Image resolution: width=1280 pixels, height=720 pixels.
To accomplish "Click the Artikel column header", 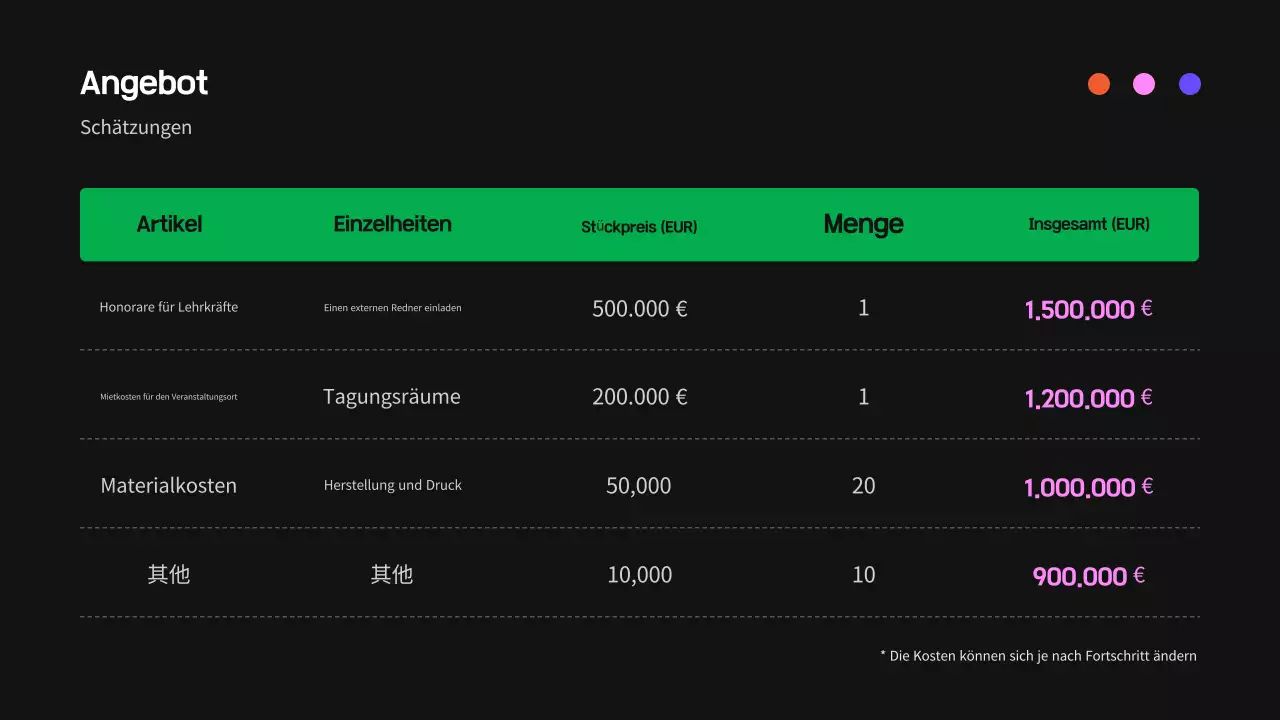I will 169,224.
